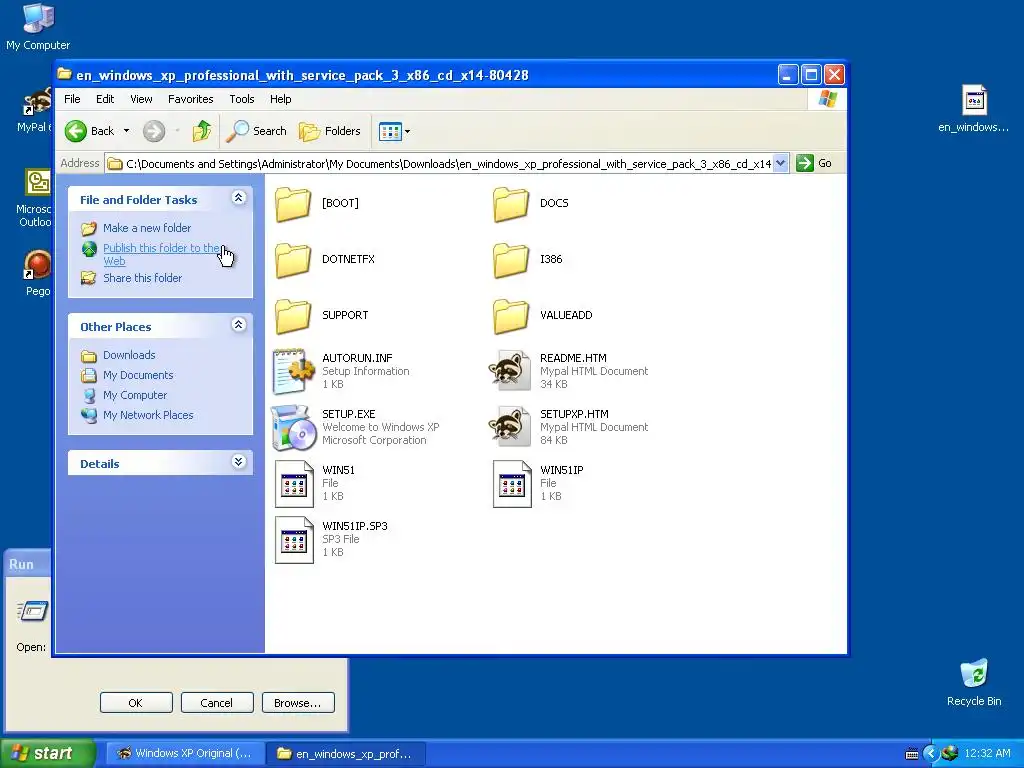Select the AUTORUN.INF file icon
Image resolution: width=1024 pixels, height=768 pixels.
click(293, 372)
